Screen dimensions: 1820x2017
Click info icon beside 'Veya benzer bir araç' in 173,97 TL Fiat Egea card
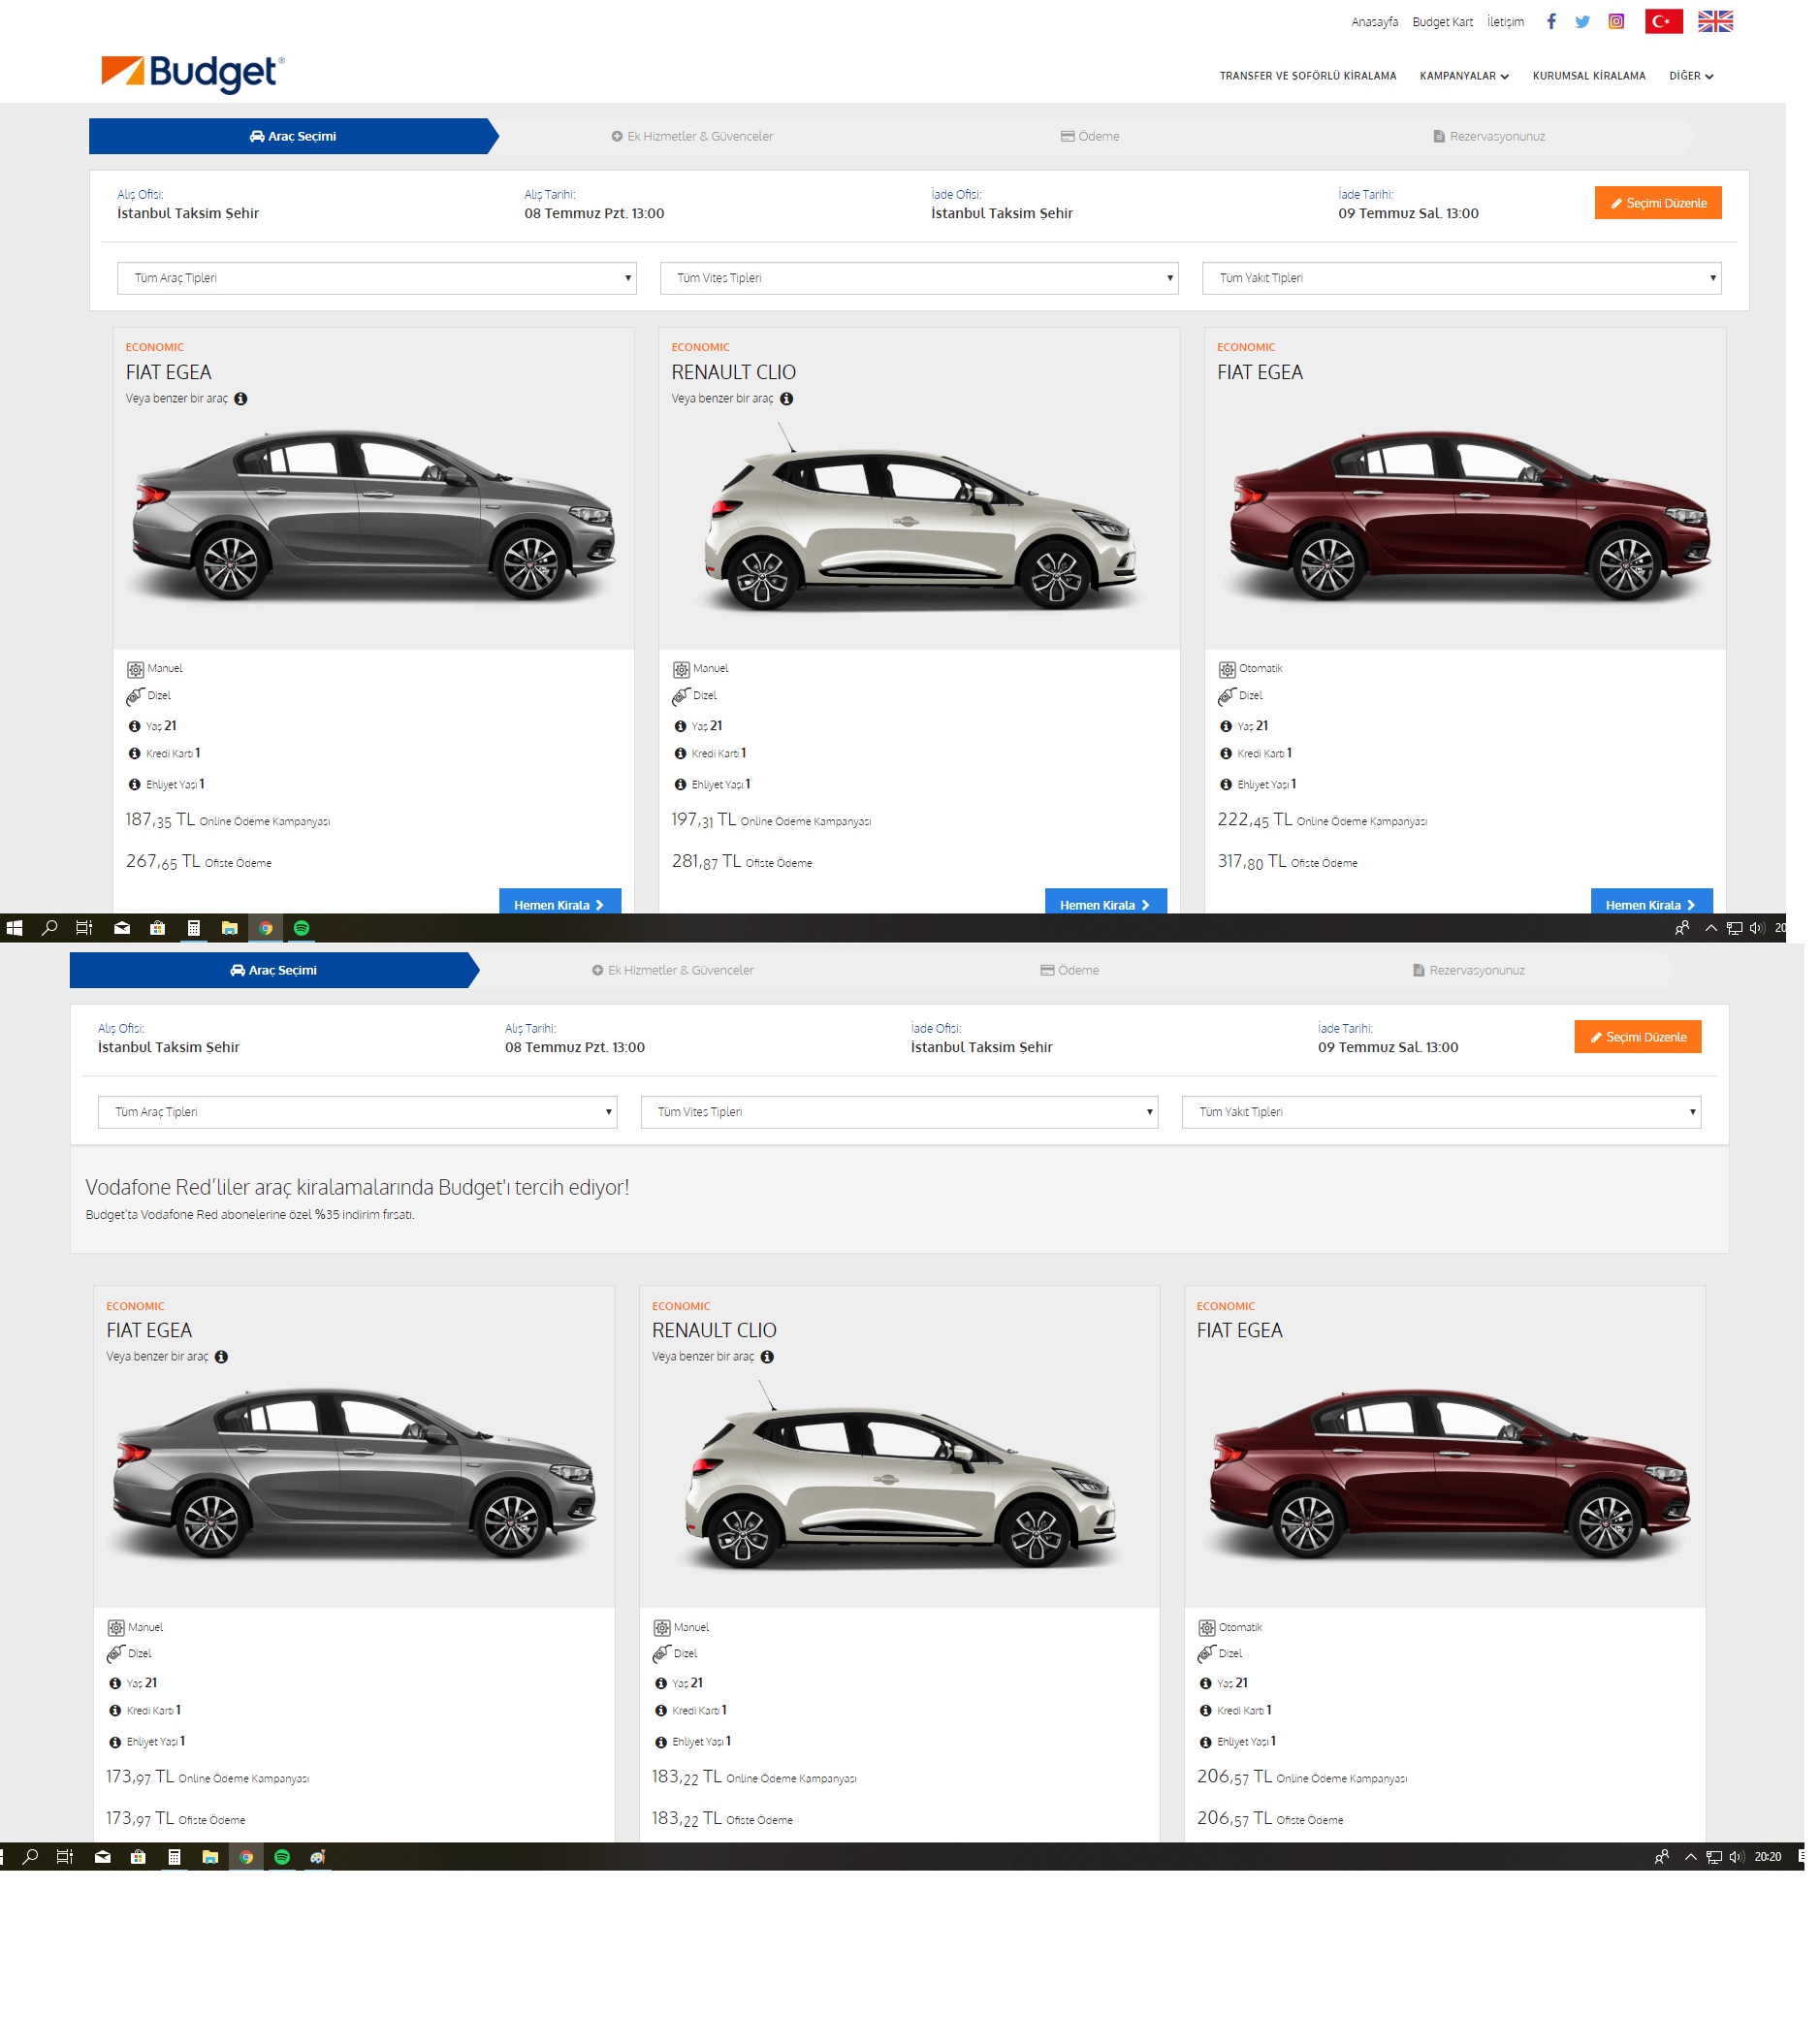(221, 1356)
